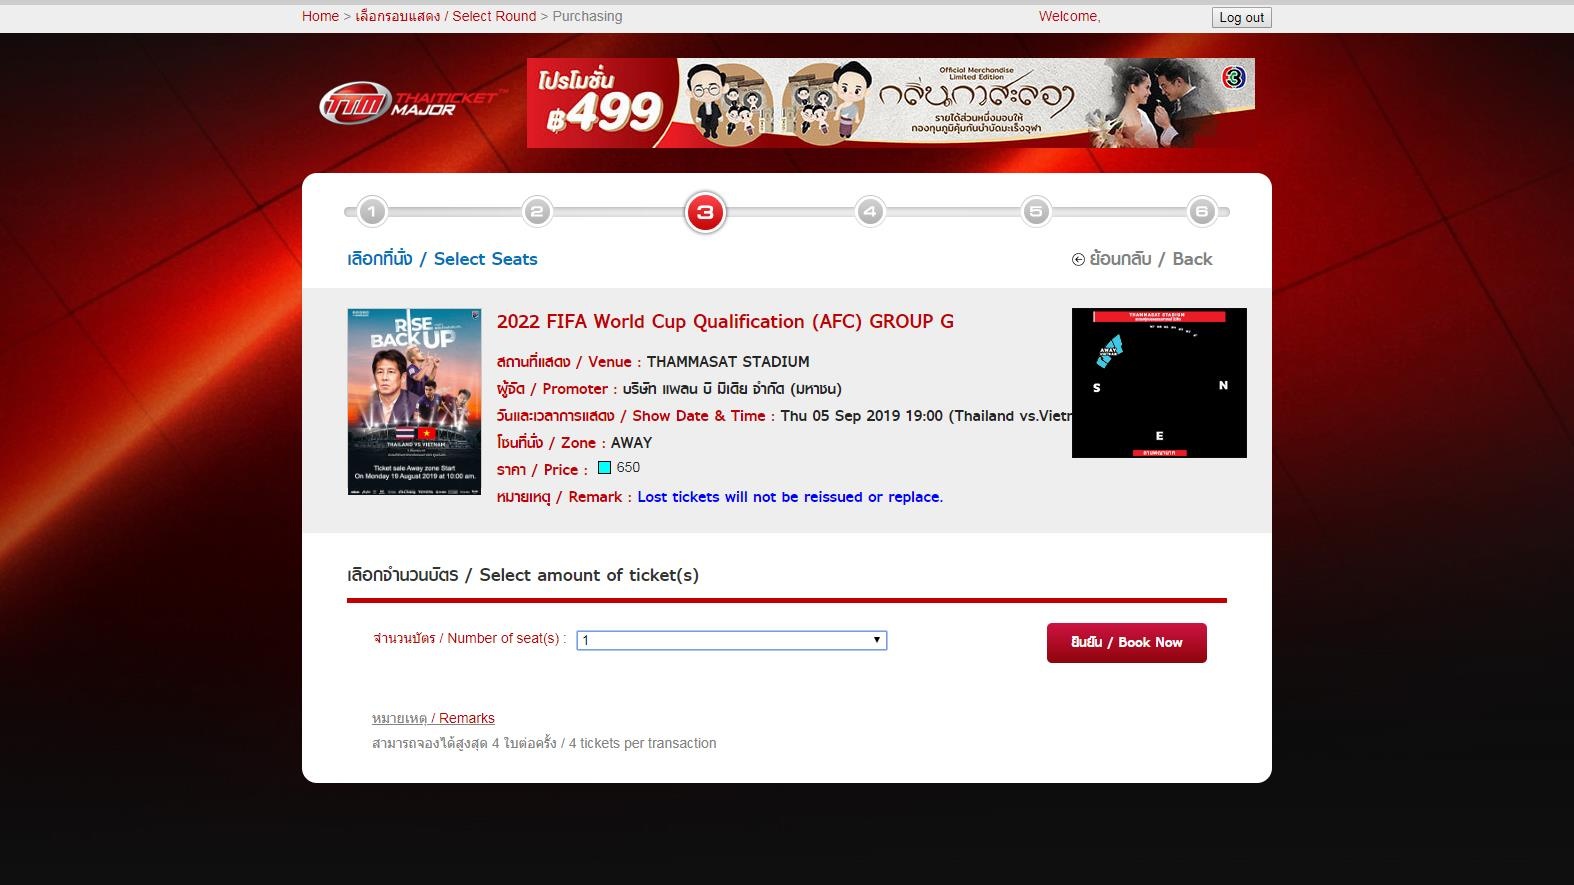The width and height of the screenshot is (1574, 885).
Task: Click the Log out button
Action: pos(1241,17)
